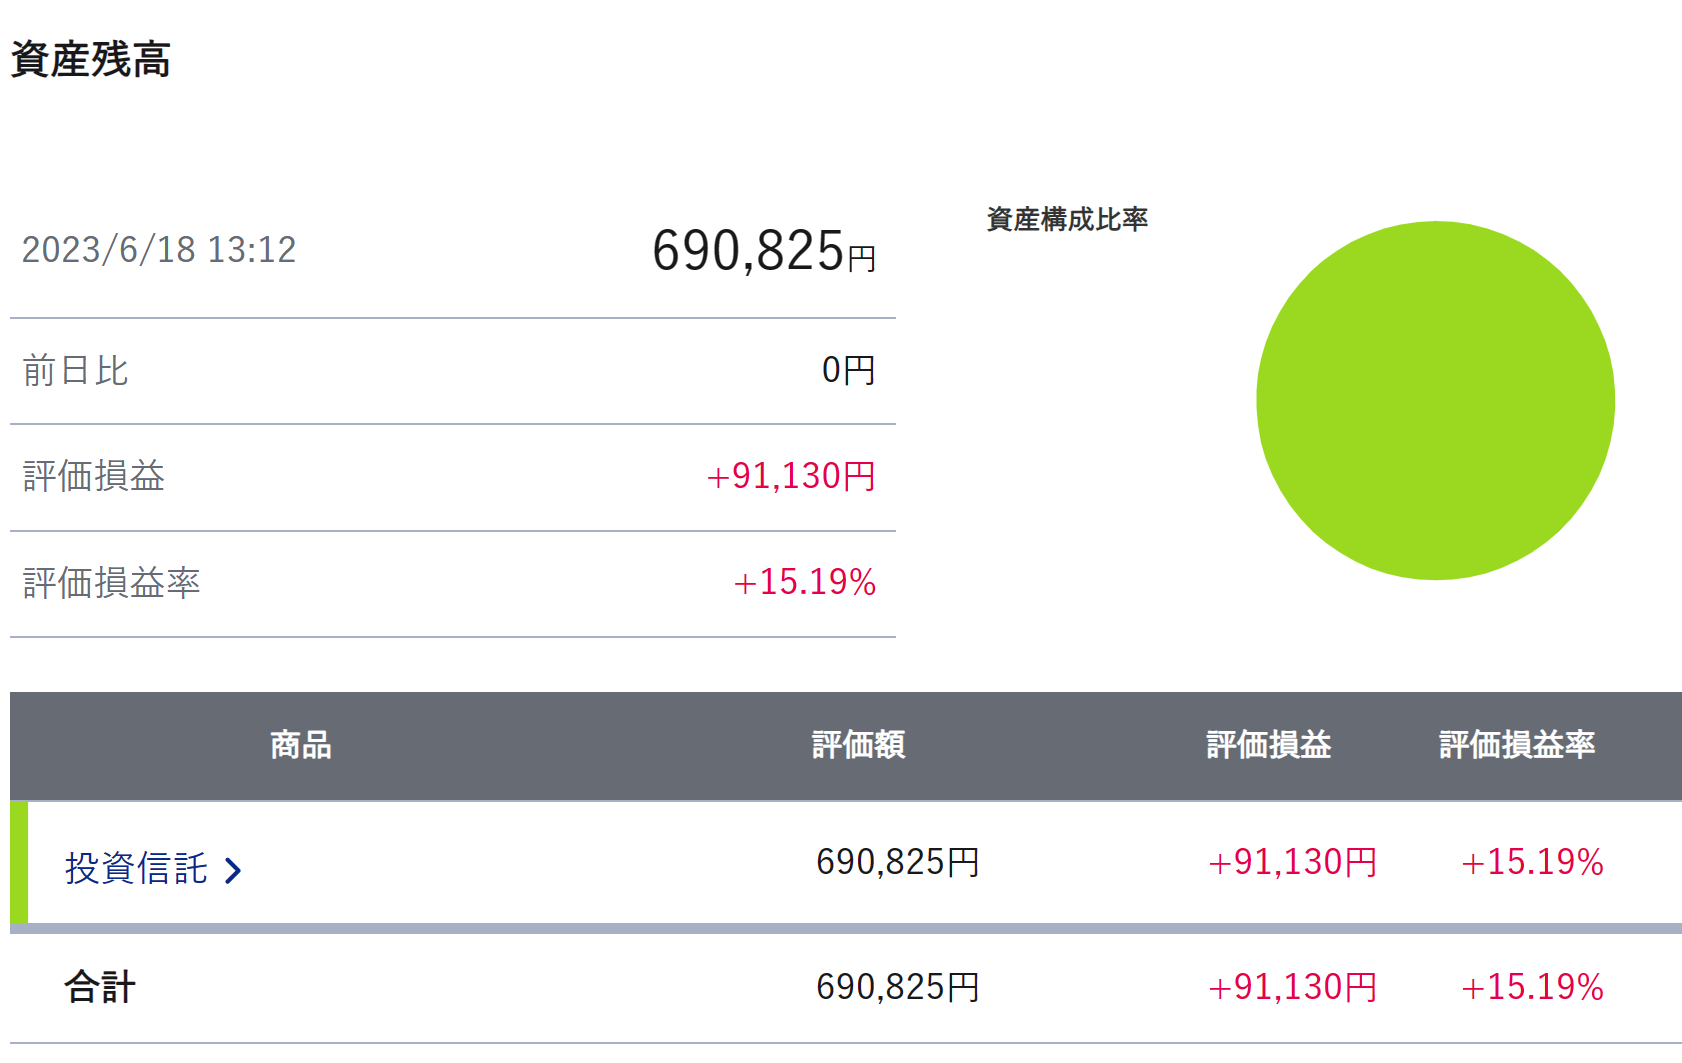The height and width of the screenshot is (1063, 1682).
Task: Click the 資産残高 page heading
Action: click(x=91, y=60)
